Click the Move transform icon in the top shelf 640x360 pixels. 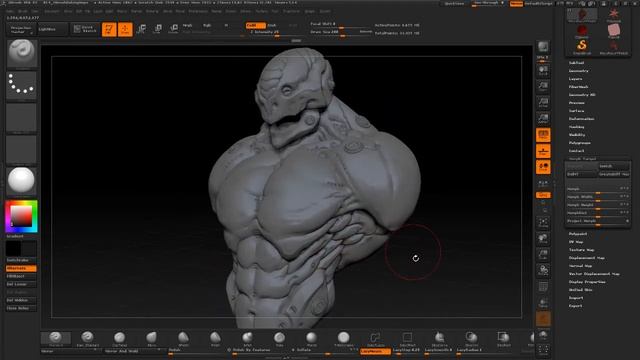click(141, 29)
